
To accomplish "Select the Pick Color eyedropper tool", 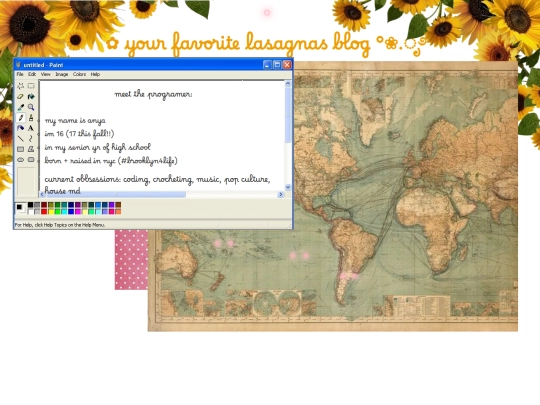I will pyautogui.click(x=21, y=107).
